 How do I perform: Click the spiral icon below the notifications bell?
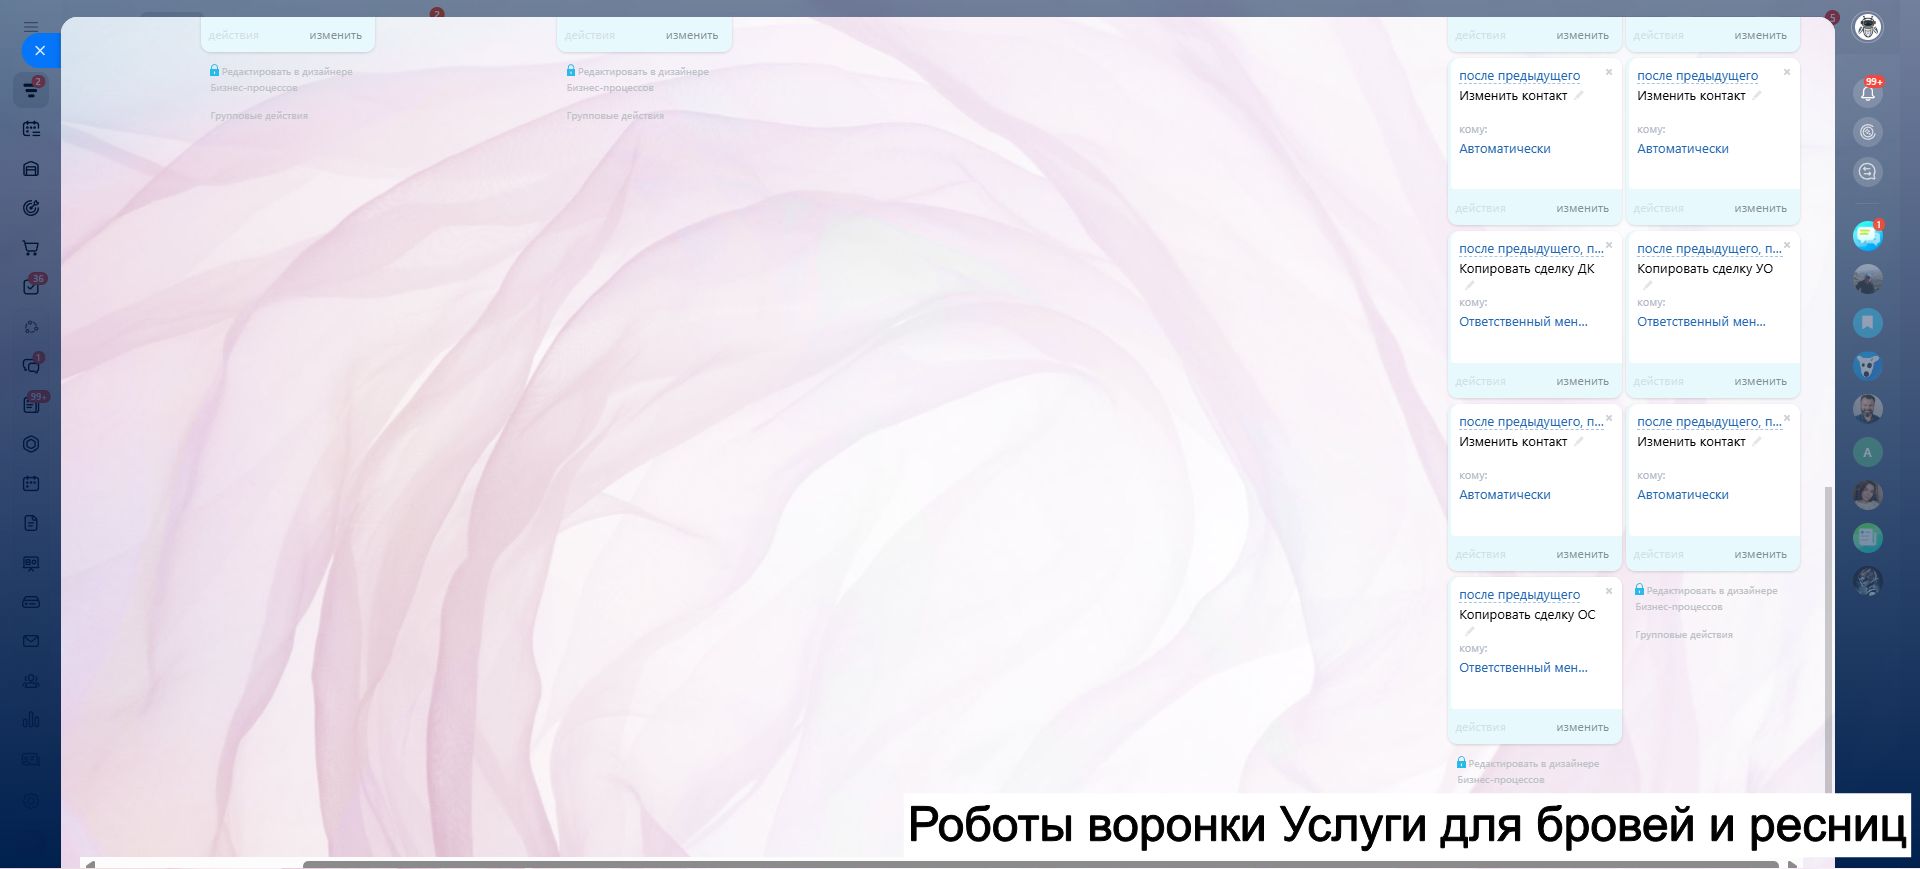1867,132
